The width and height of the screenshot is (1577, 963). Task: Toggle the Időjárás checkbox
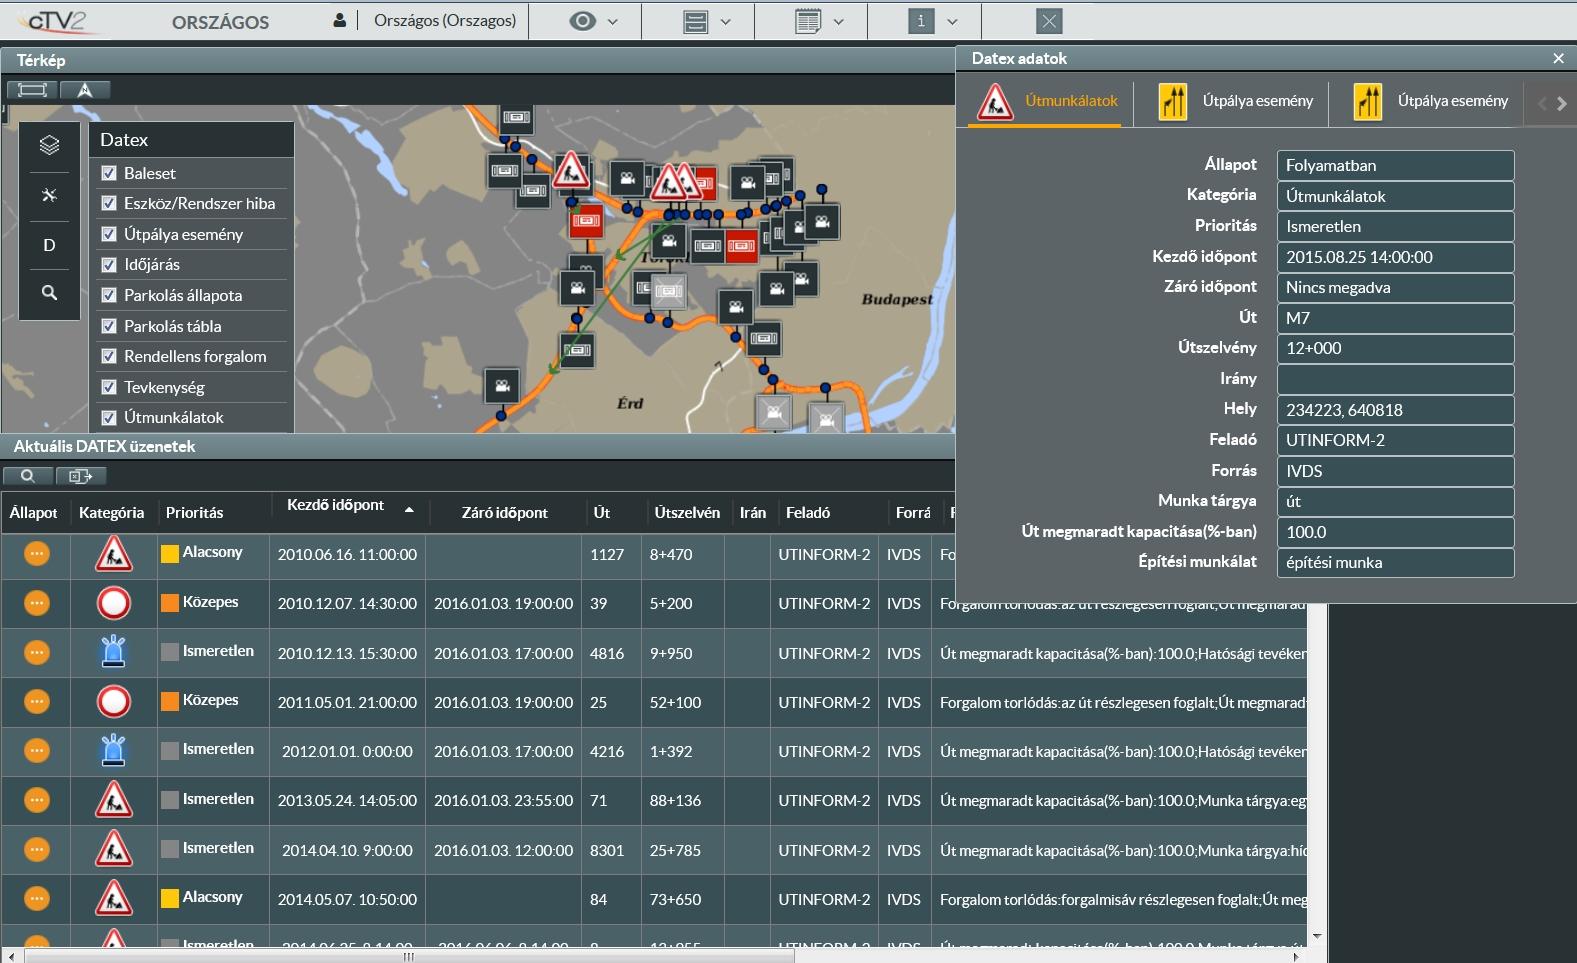(x=109, y=264)
